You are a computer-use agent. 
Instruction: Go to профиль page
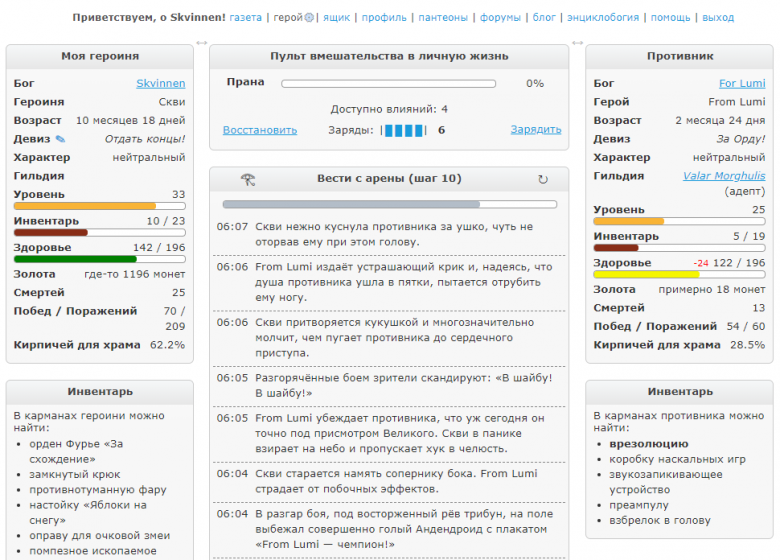coord(384,18)
